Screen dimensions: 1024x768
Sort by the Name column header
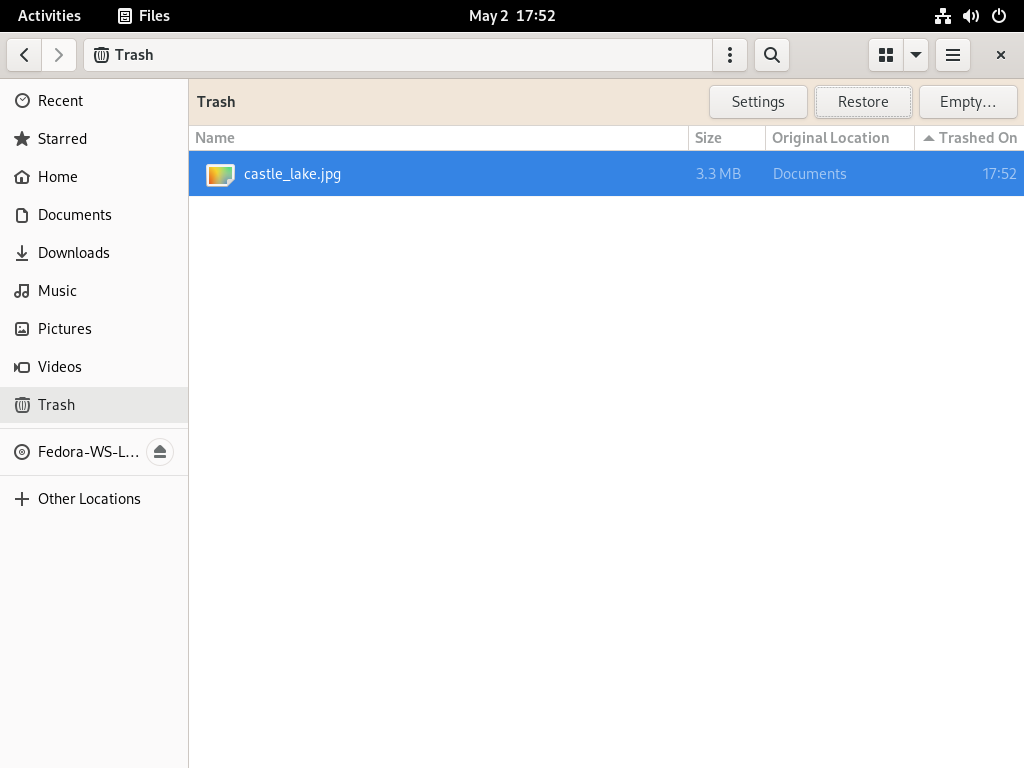438,138
